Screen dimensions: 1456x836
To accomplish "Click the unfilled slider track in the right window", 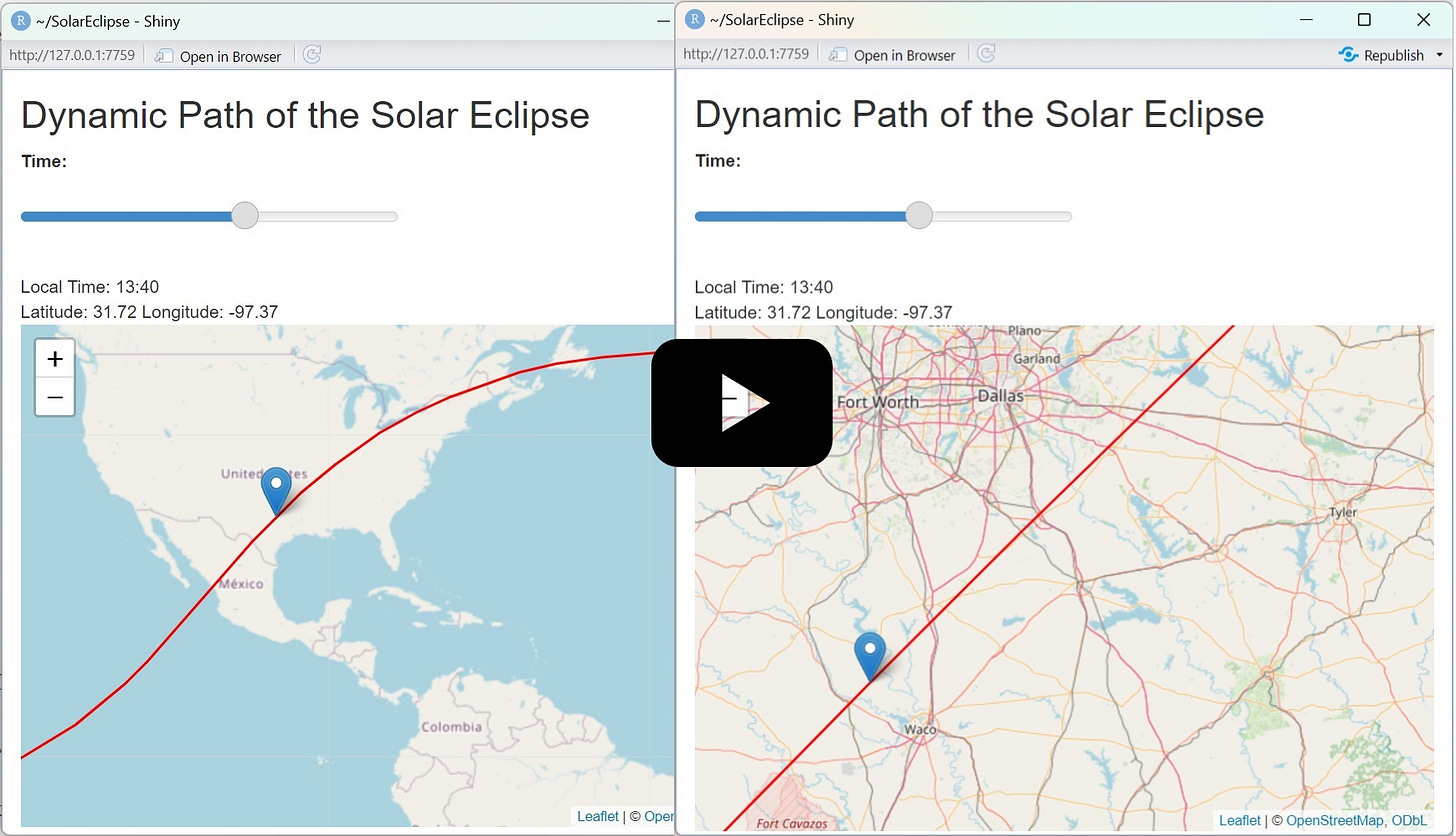I will coord(1001,217).
